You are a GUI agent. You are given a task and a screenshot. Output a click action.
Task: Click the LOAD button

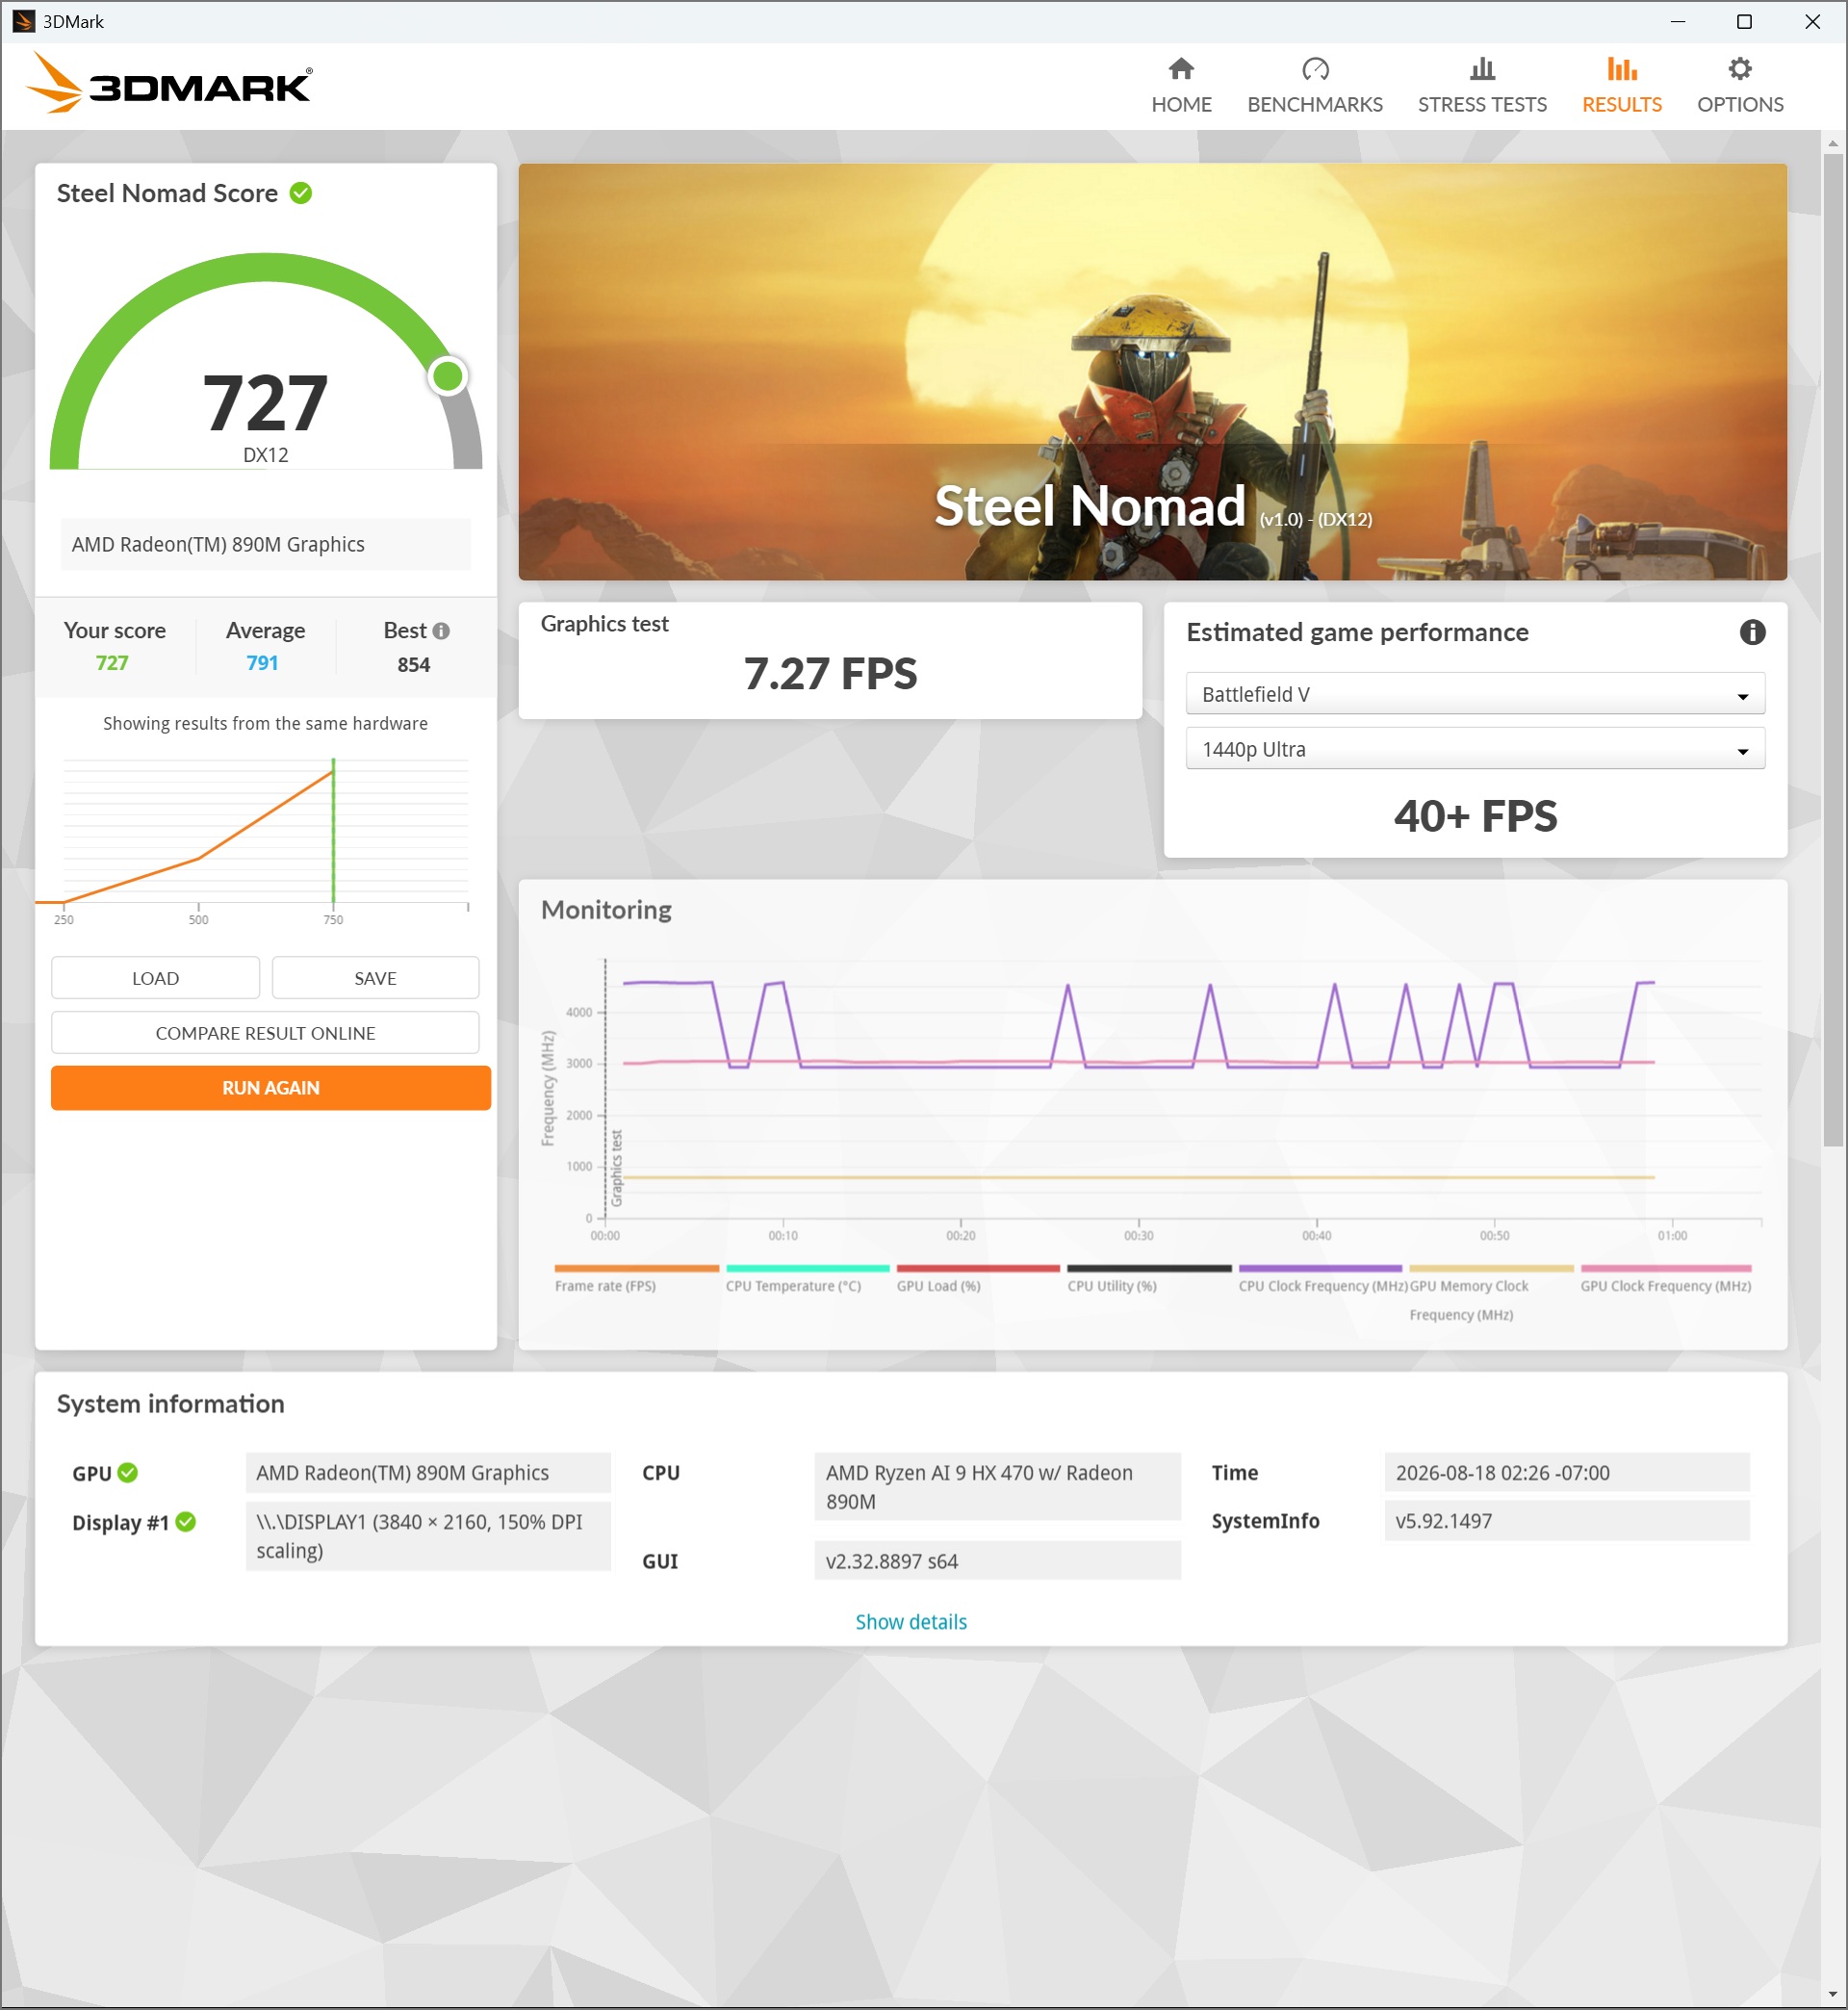(155, 978)
